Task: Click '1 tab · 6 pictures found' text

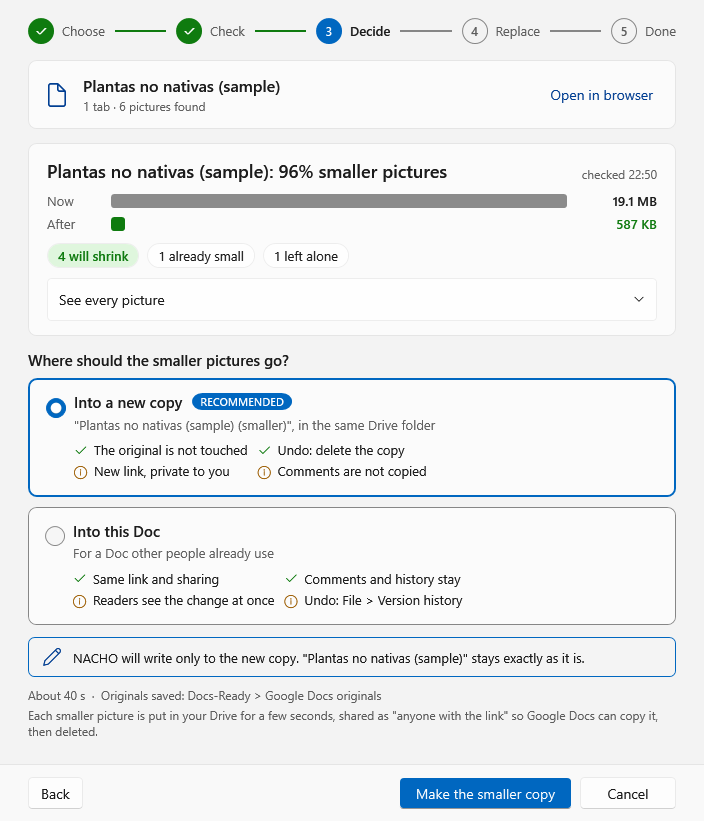Action: tap(144, 107)
